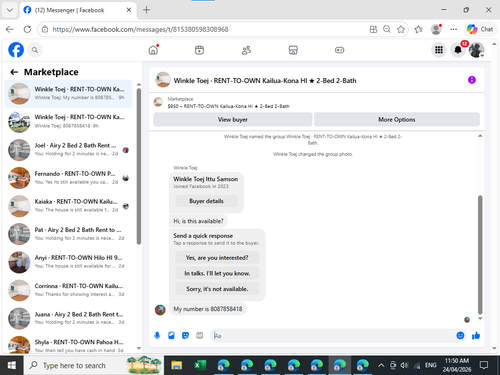Click the 'Hi, is this available?' message bubble
Image resolution: width=500 pixels, height=375 pixels.
tap(198, 221)
